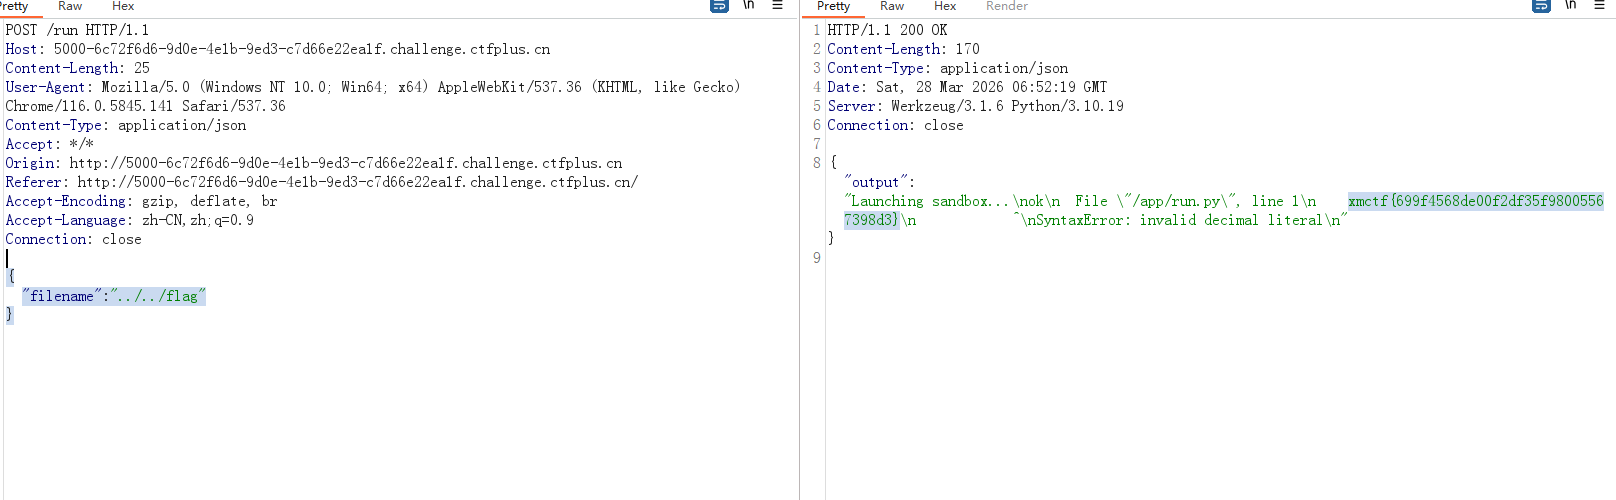Click the User-Agent Mozilla/5.0 header line
The width and height of the screenshot is (1616, 500).
tap(373, 87)
